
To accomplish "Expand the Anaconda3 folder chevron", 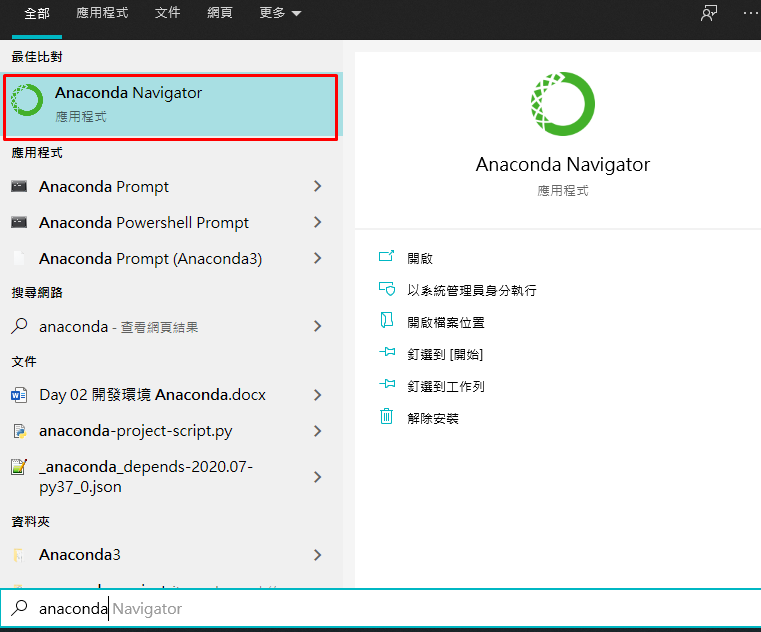I will coord(317,555).
